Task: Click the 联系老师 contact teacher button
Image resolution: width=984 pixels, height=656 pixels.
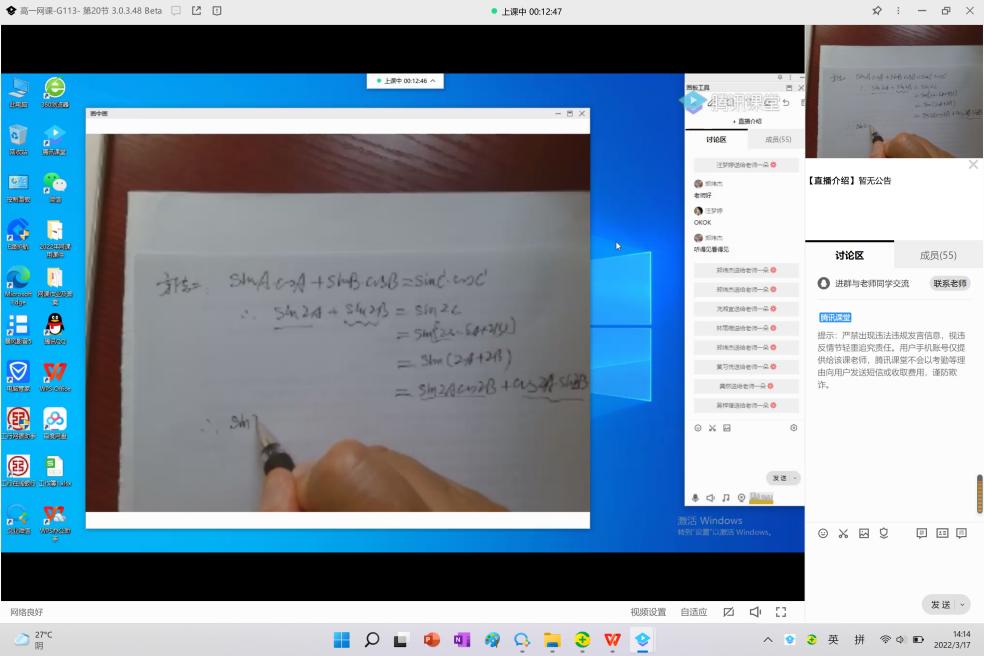Action: 950,283
